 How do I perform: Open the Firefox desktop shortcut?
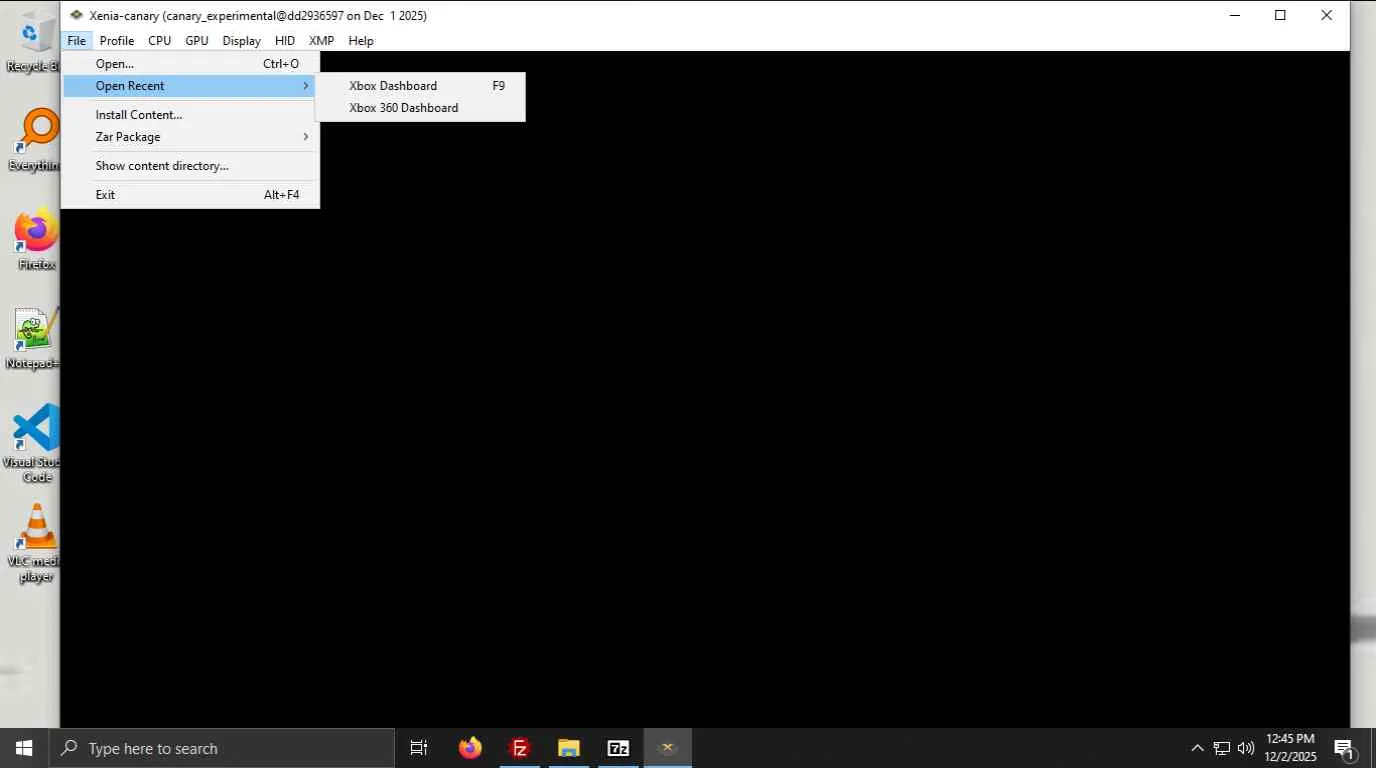pos(37,240)
